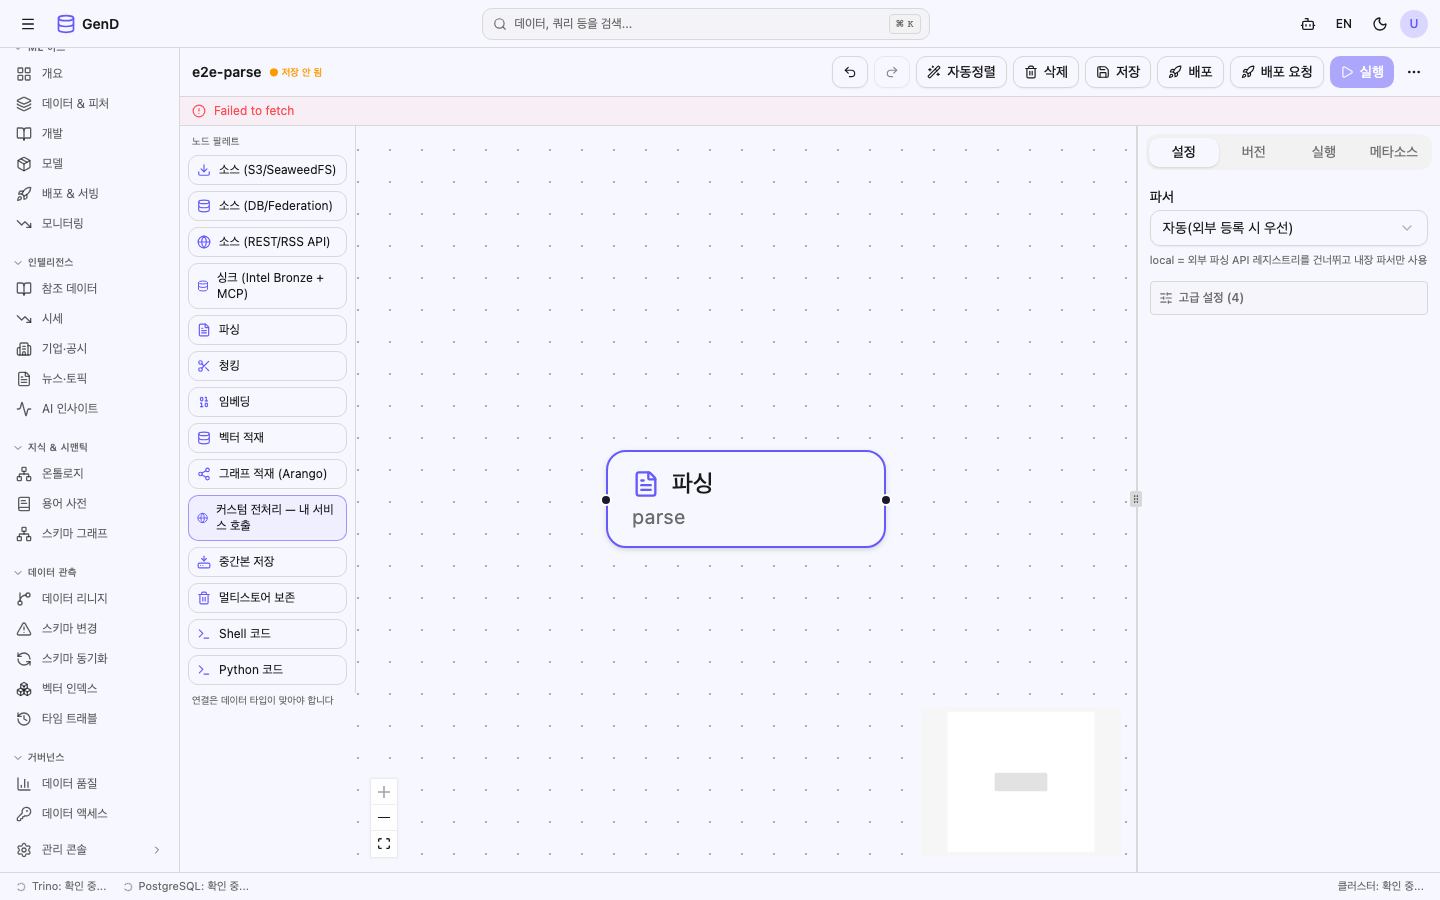
Task: Add 커스텀 전처리 node
Action: [267, 518]
